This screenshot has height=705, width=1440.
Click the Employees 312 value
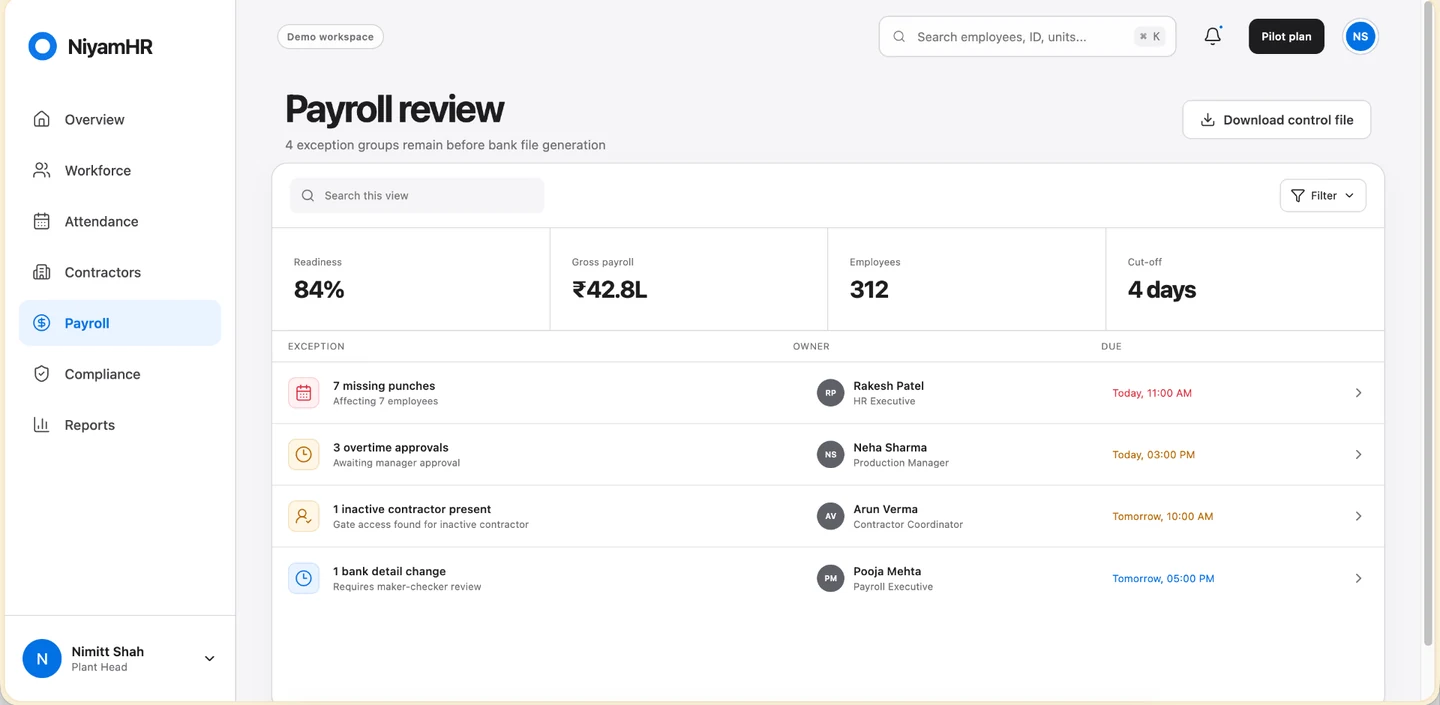click(x=869, y=290)
